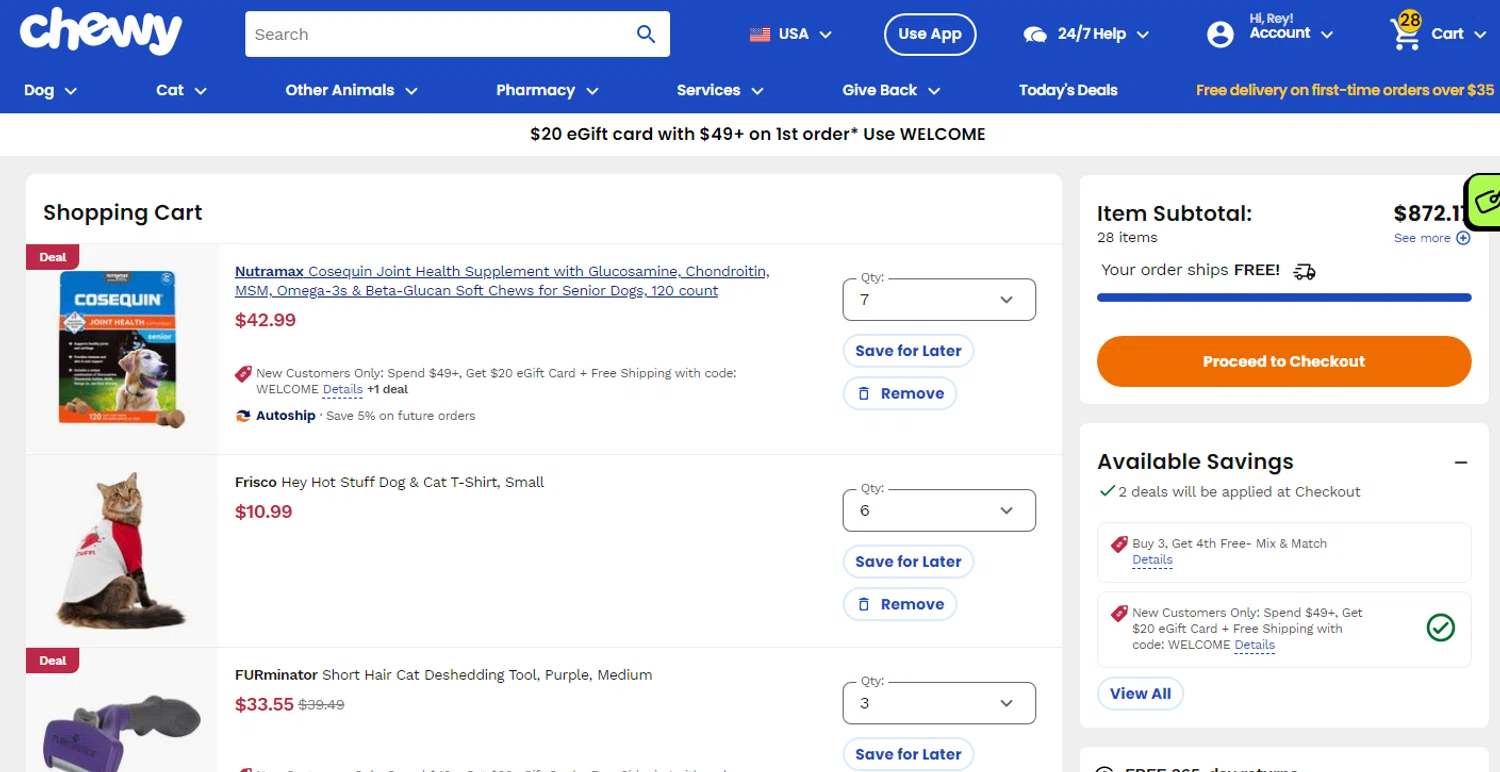This screenshot has height=772, width=1500.
Task: Open the Other Animals menu
Action: click(351, 90)
